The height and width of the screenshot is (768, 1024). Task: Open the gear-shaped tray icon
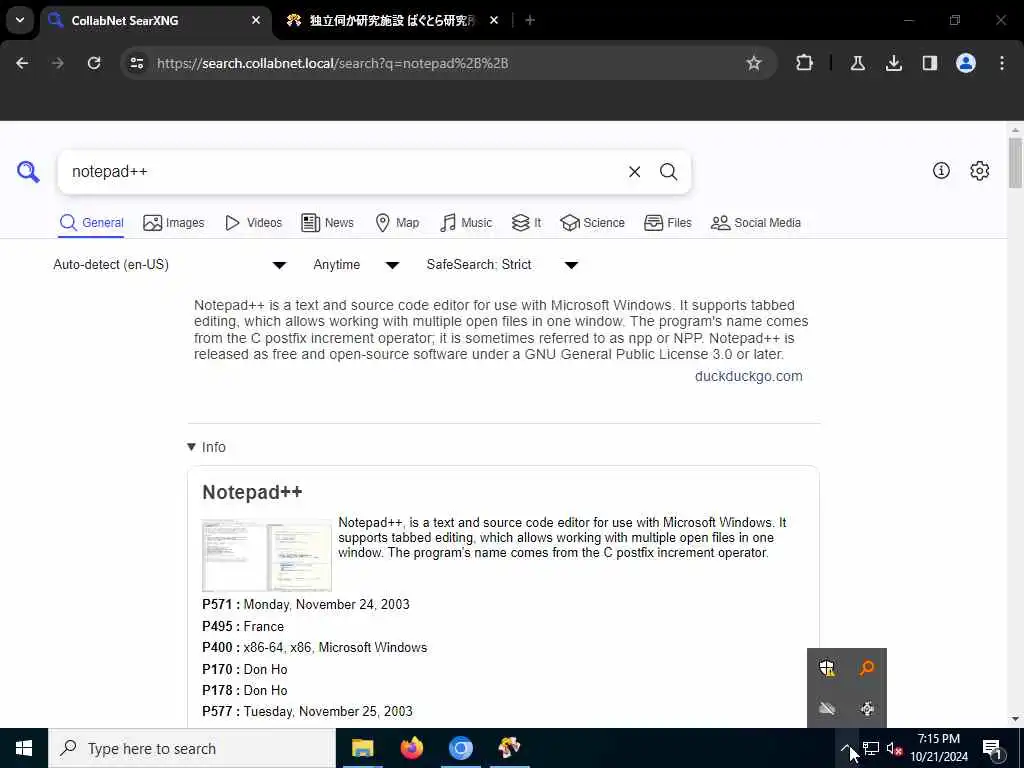point(867,708)
